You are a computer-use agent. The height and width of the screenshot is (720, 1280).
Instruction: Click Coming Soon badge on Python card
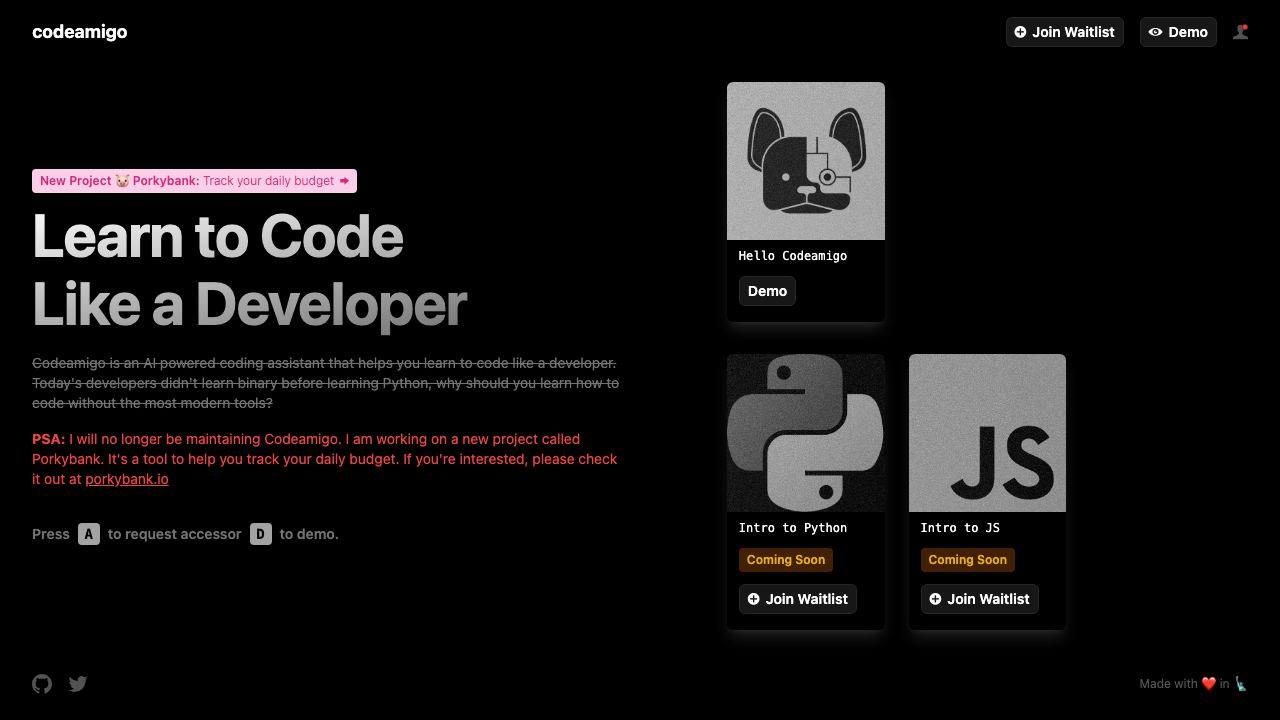[786, 560]
